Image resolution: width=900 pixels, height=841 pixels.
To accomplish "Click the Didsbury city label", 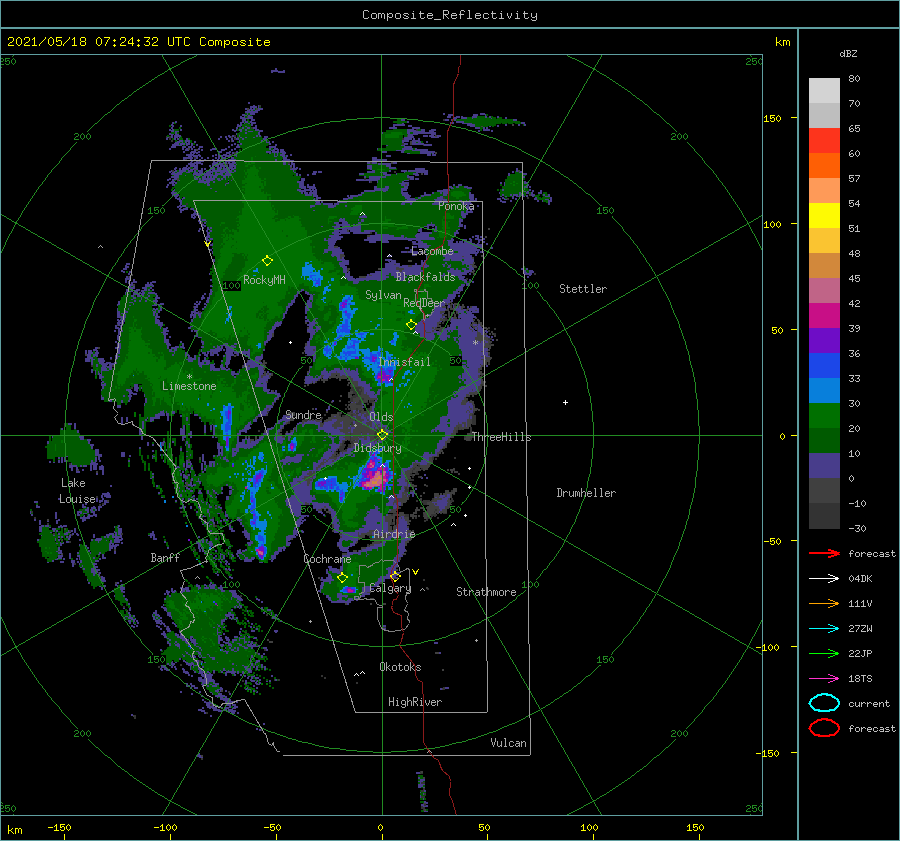I will tap(377, 448).
